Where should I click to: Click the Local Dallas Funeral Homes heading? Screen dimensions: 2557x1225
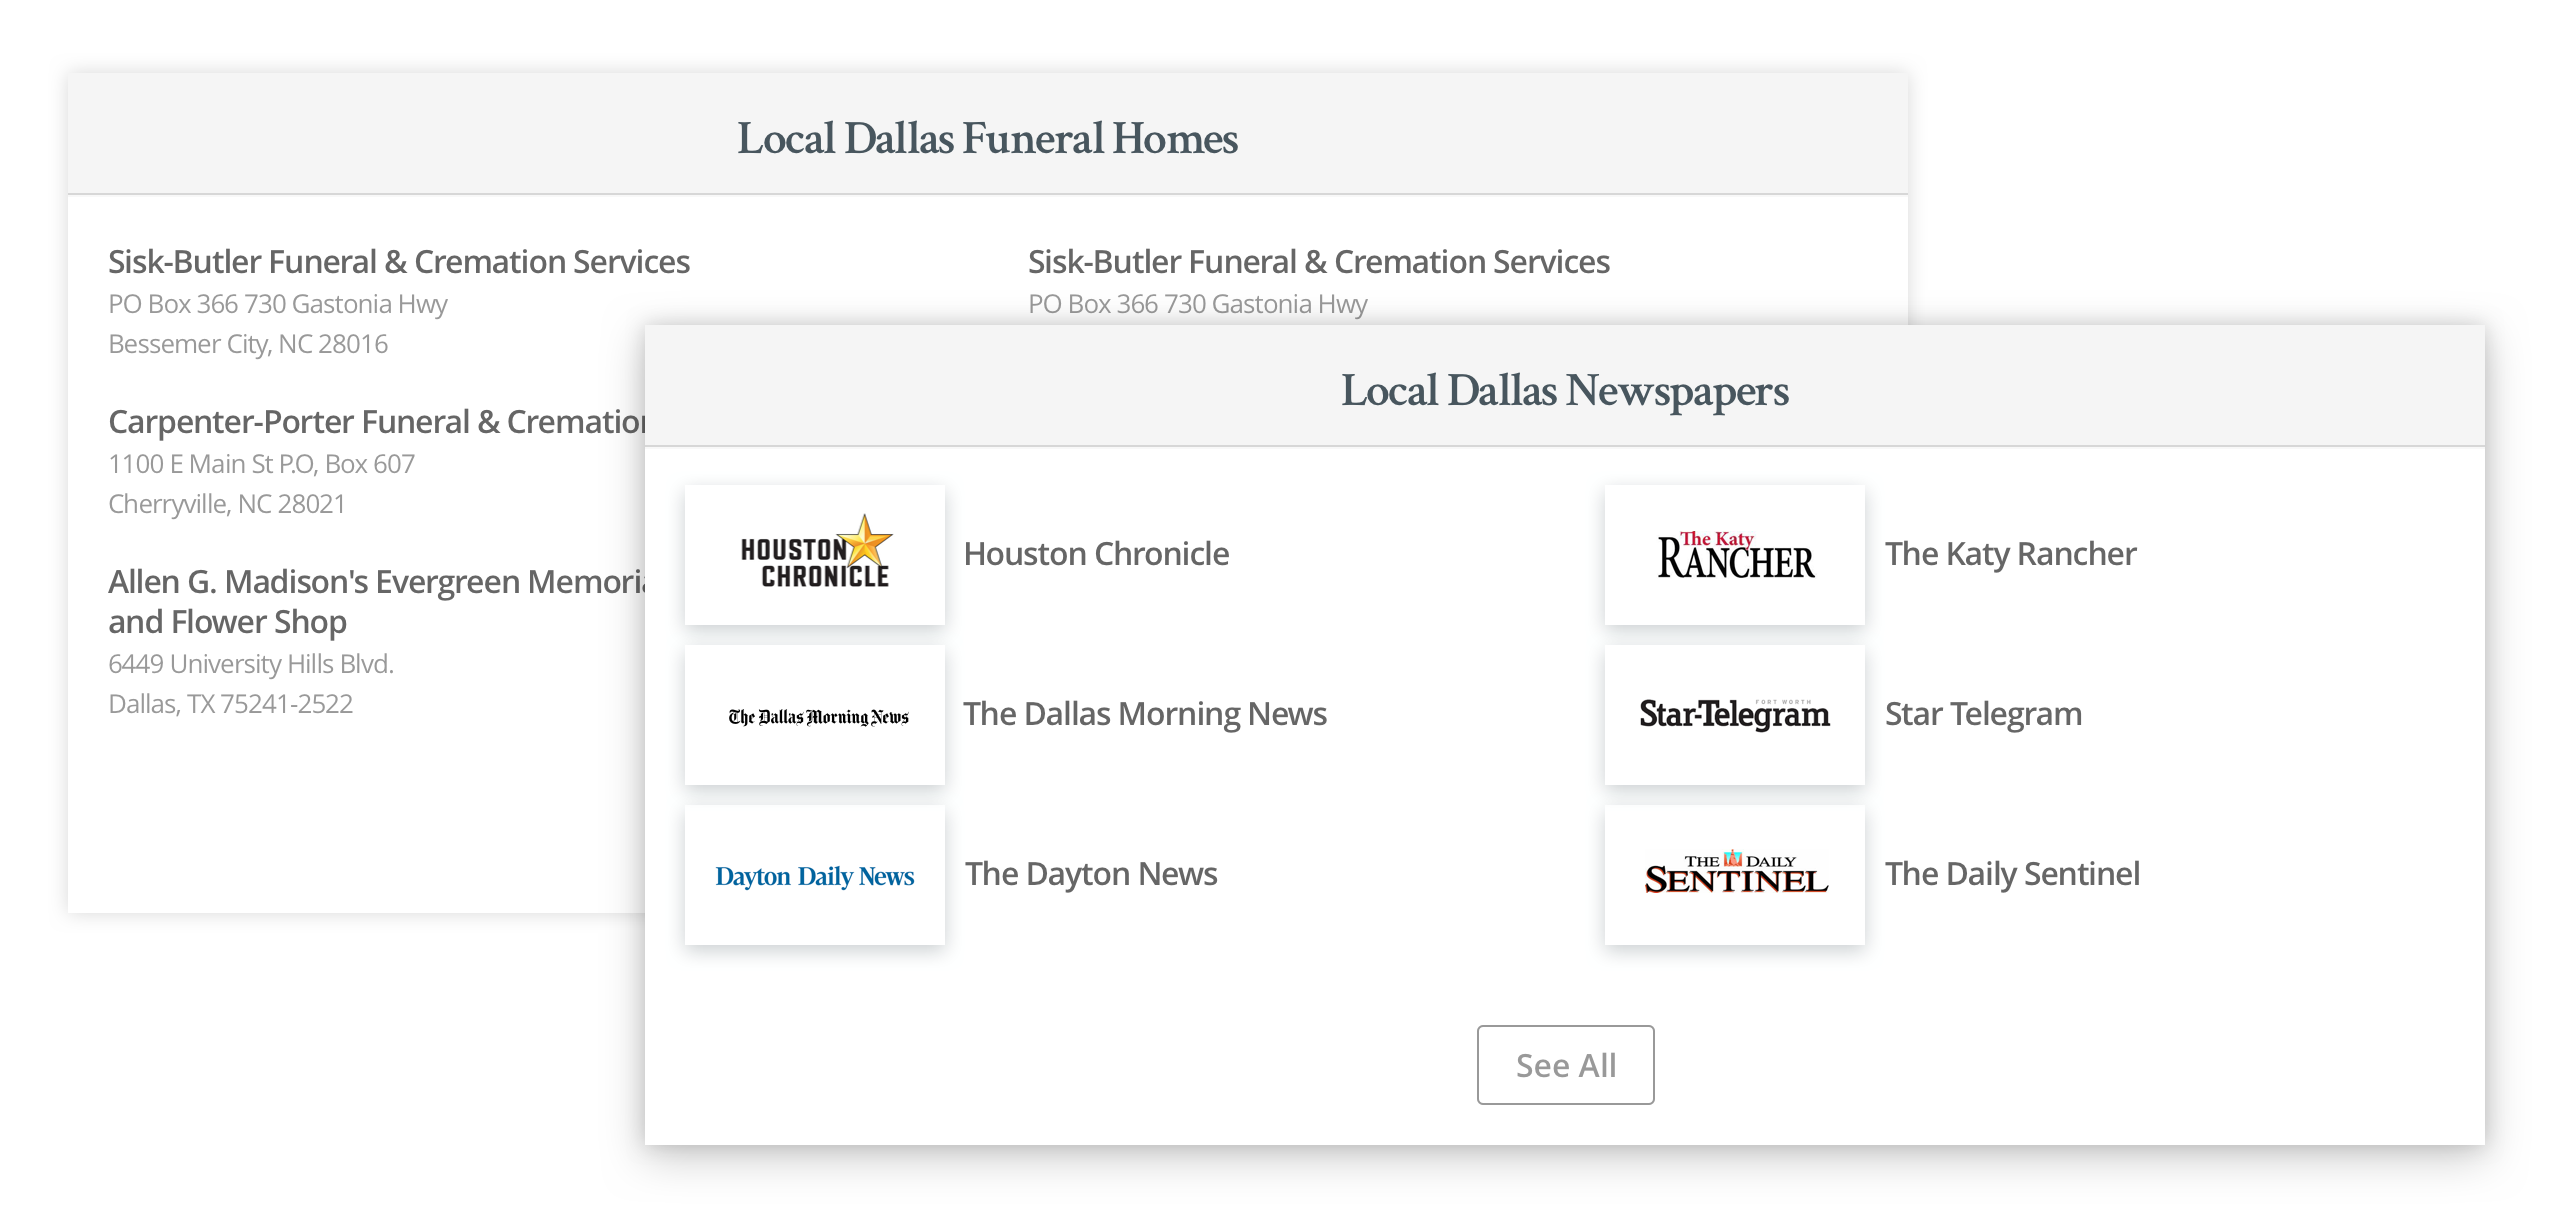point(987,138)
